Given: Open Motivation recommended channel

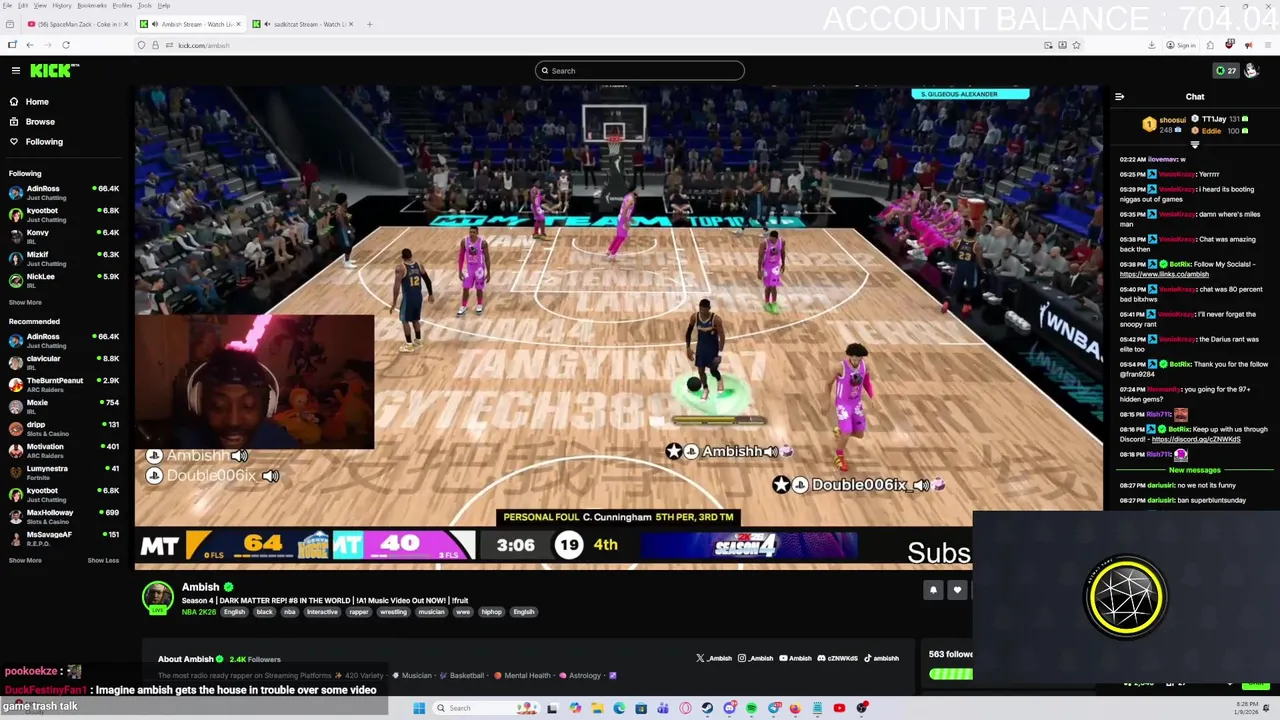Looking at the screenshot, I should (64, 450).
